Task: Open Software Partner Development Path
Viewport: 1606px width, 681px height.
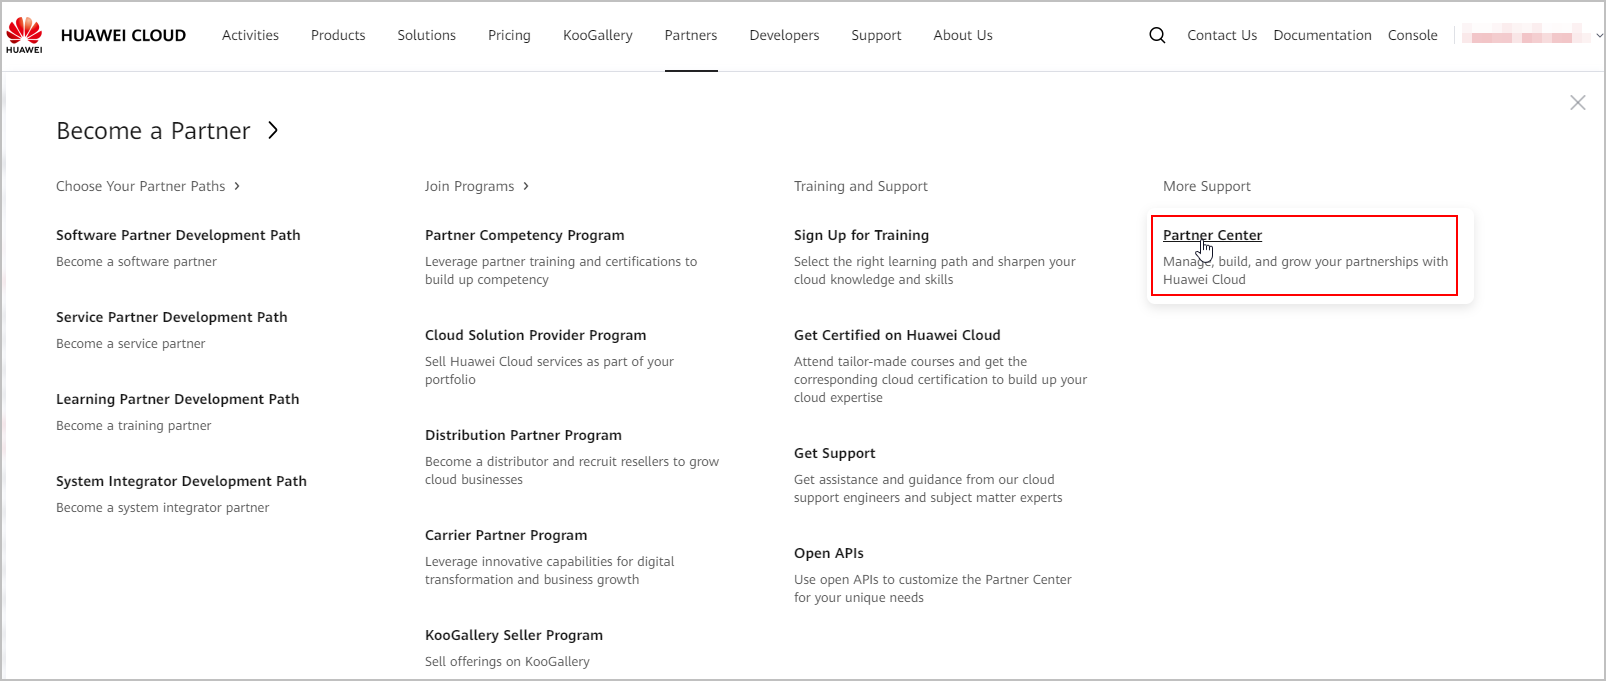Action: [178, 235]
